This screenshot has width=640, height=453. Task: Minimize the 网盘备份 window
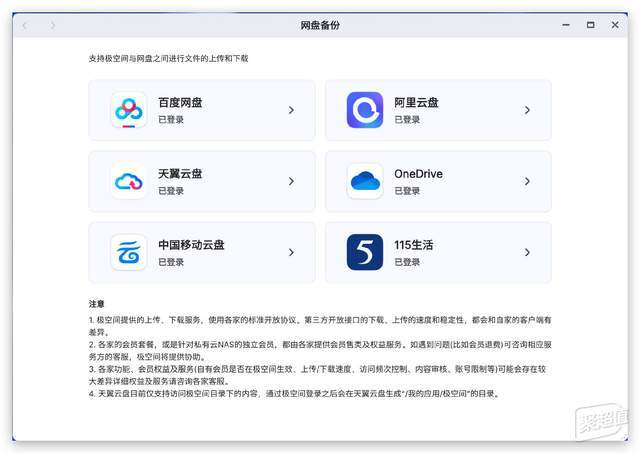click(x=566, y=25)
